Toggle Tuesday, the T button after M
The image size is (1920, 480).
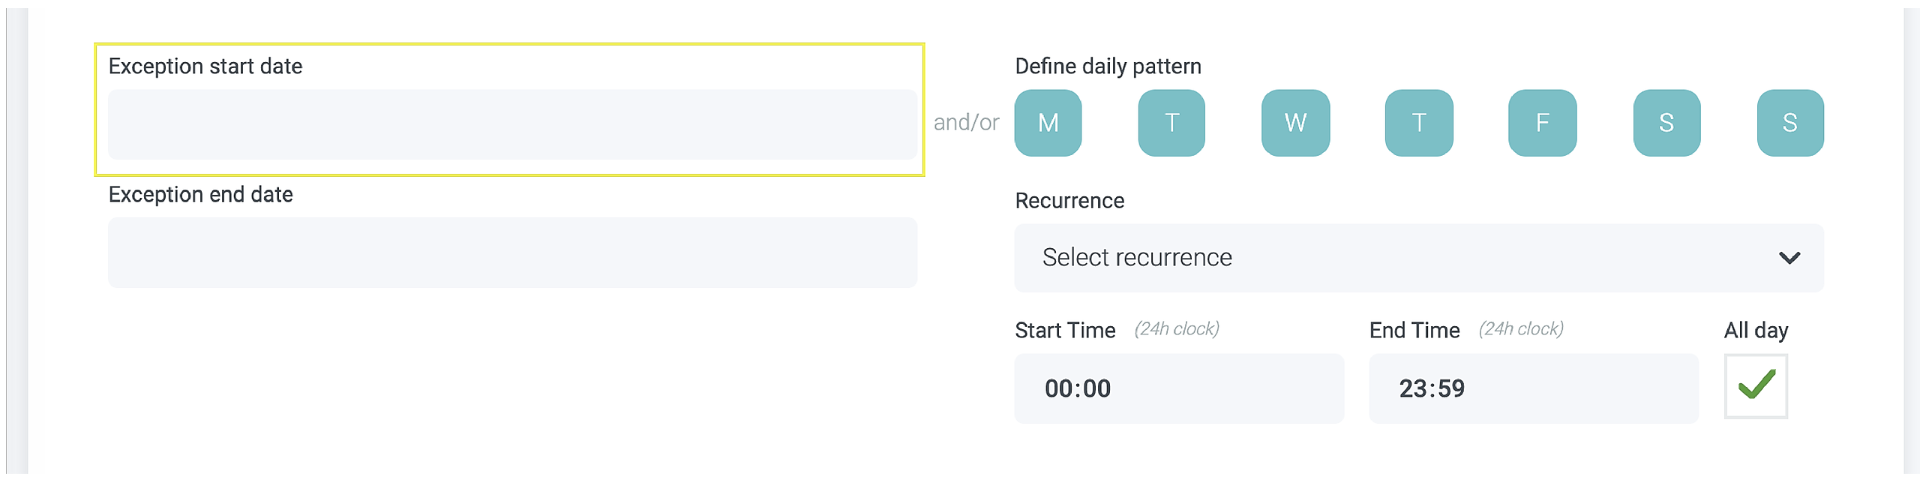click(1171, 123)
